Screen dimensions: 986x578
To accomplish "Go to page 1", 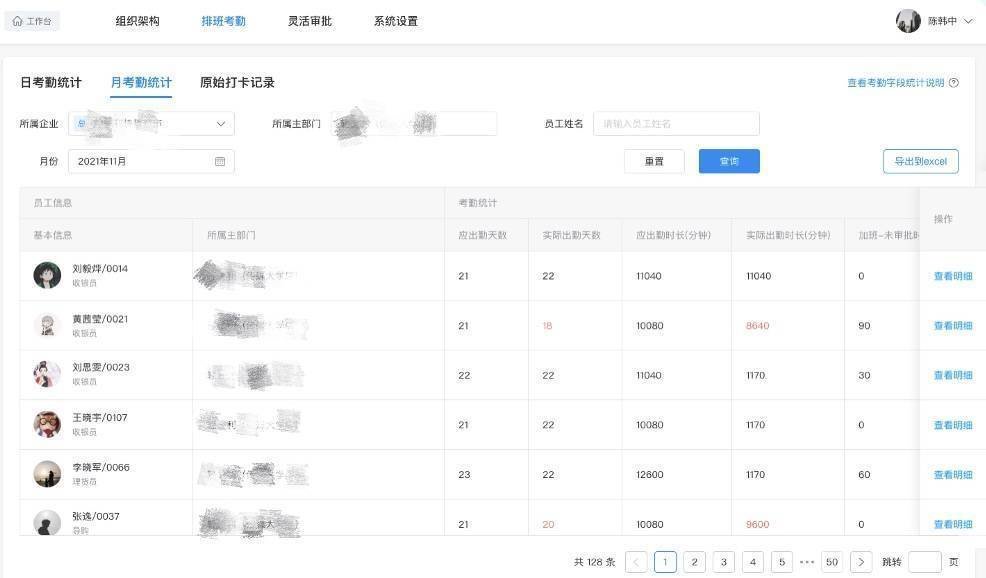I will click(x=665, y=562).
